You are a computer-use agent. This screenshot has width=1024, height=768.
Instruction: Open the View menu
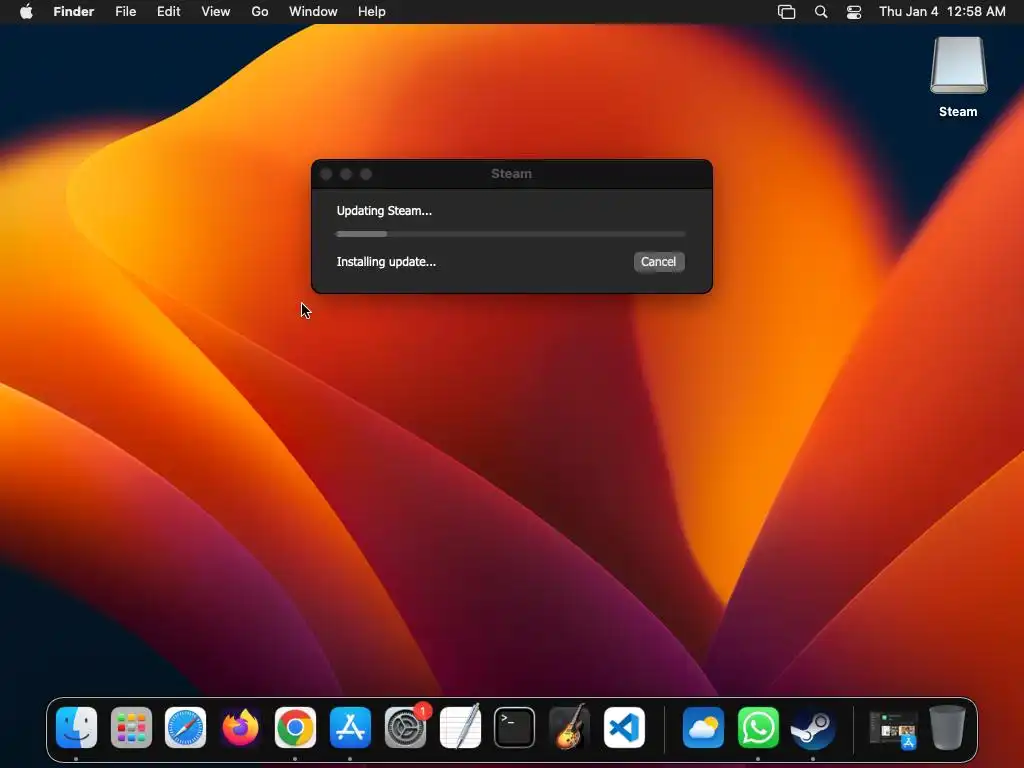coord(216,12)
